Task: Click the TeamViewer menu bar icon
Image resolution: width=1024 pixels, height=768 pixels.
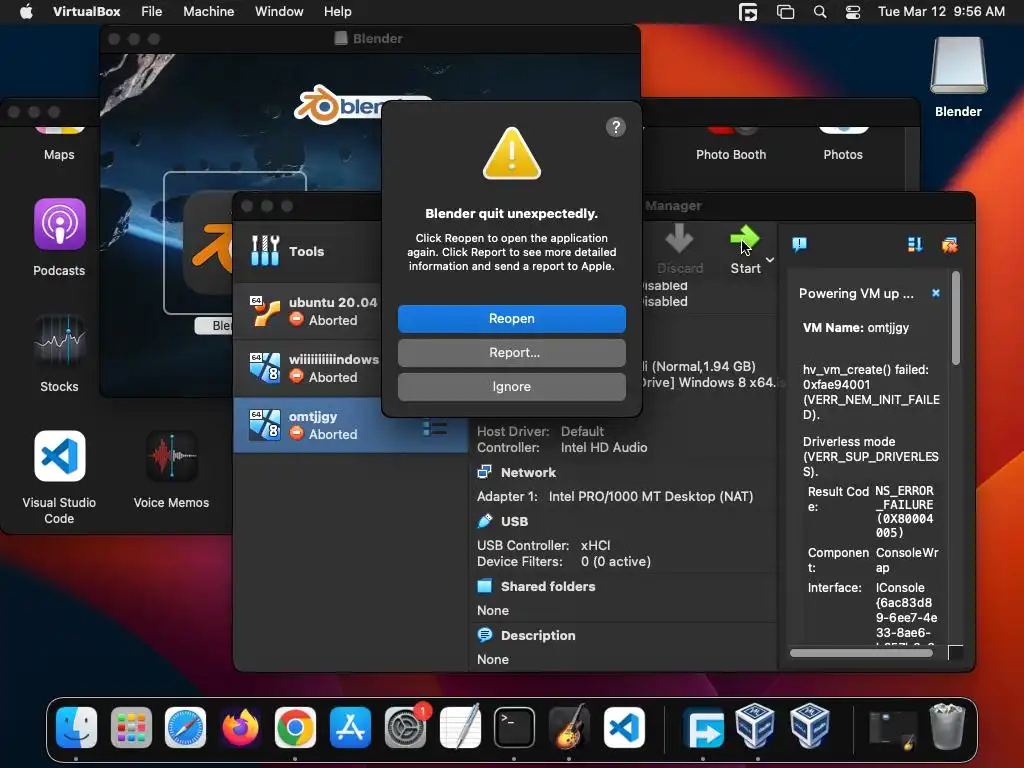Action: point(748,12)
